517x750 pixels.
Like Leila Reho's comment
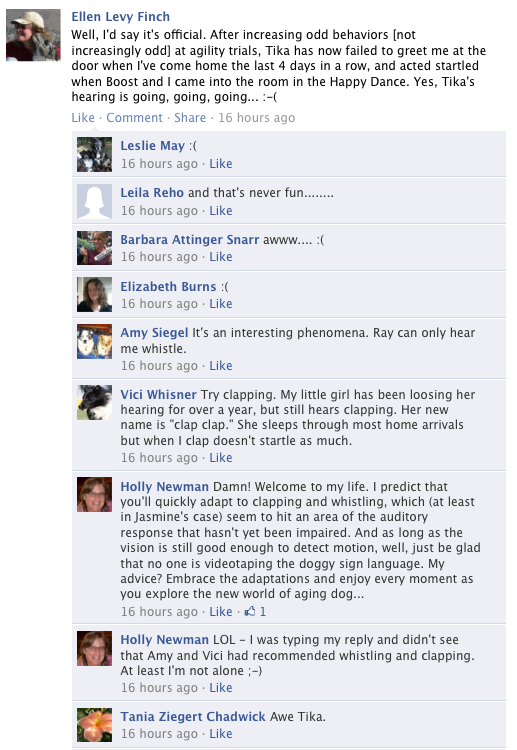coord(220,210)
